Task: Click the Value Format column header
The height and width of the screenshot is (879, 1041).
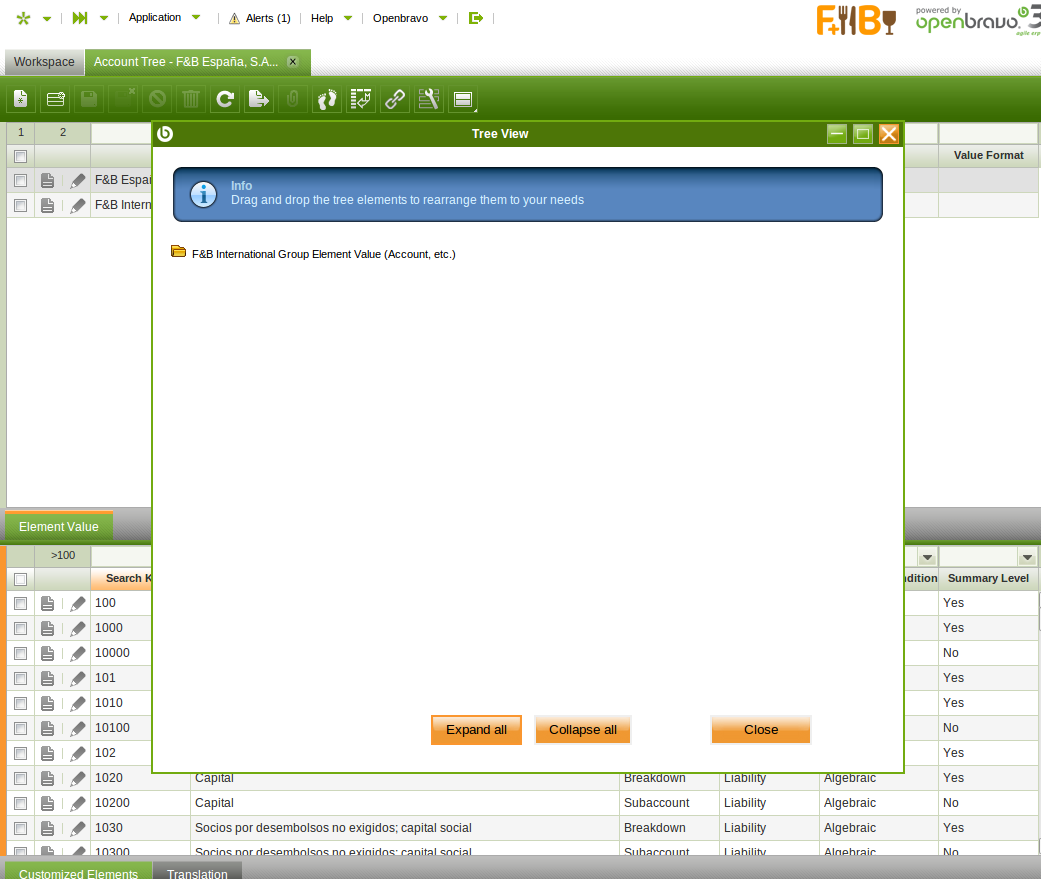Action: (989, 155)
